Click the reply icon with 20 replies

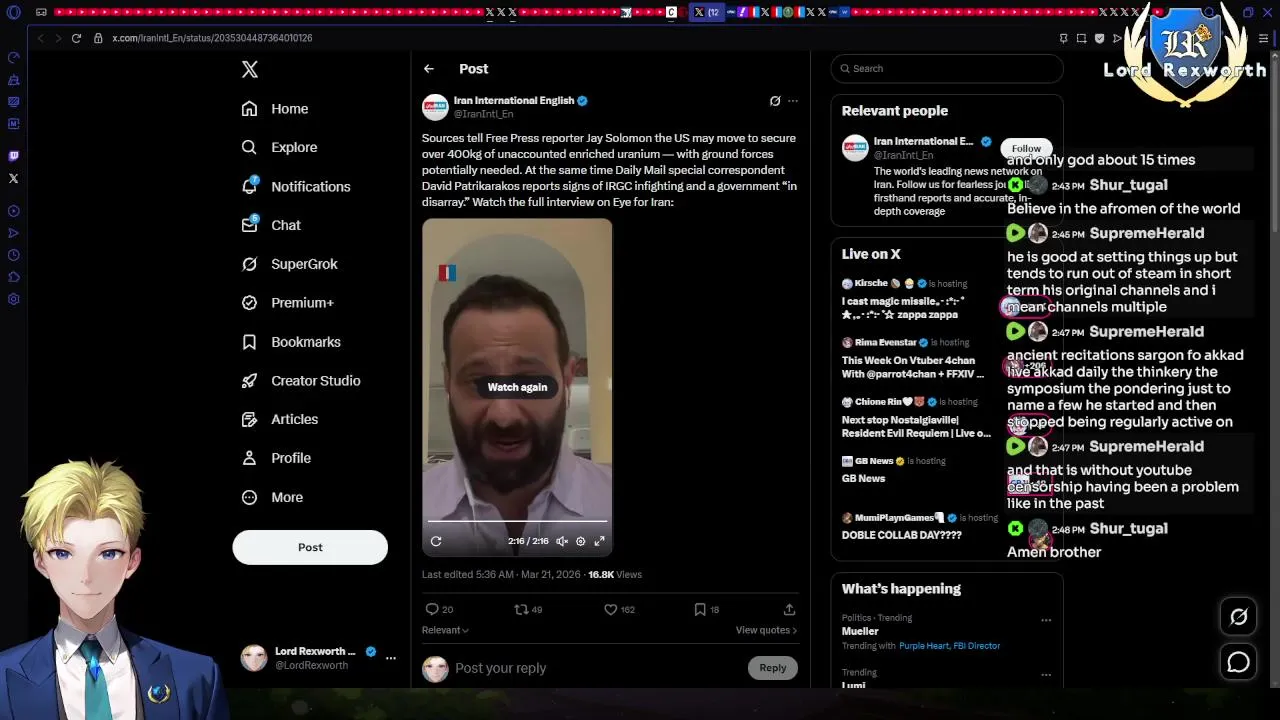click(440, 609)
